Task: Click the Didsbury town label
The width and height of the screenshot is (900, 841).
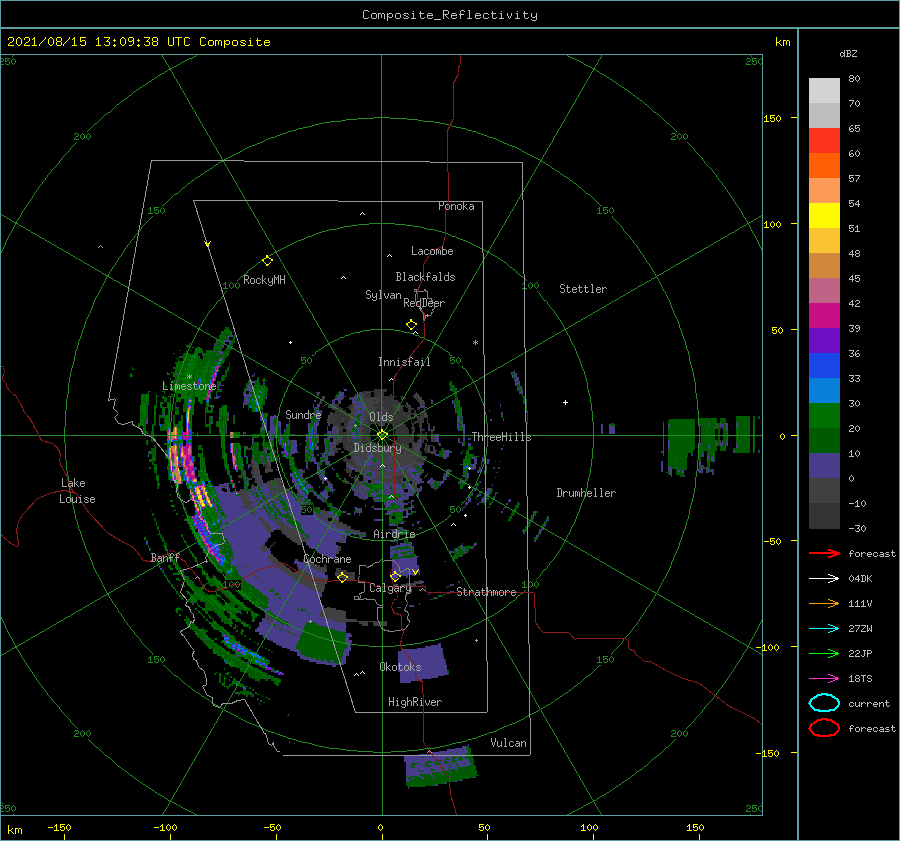Action: [377, 448]
